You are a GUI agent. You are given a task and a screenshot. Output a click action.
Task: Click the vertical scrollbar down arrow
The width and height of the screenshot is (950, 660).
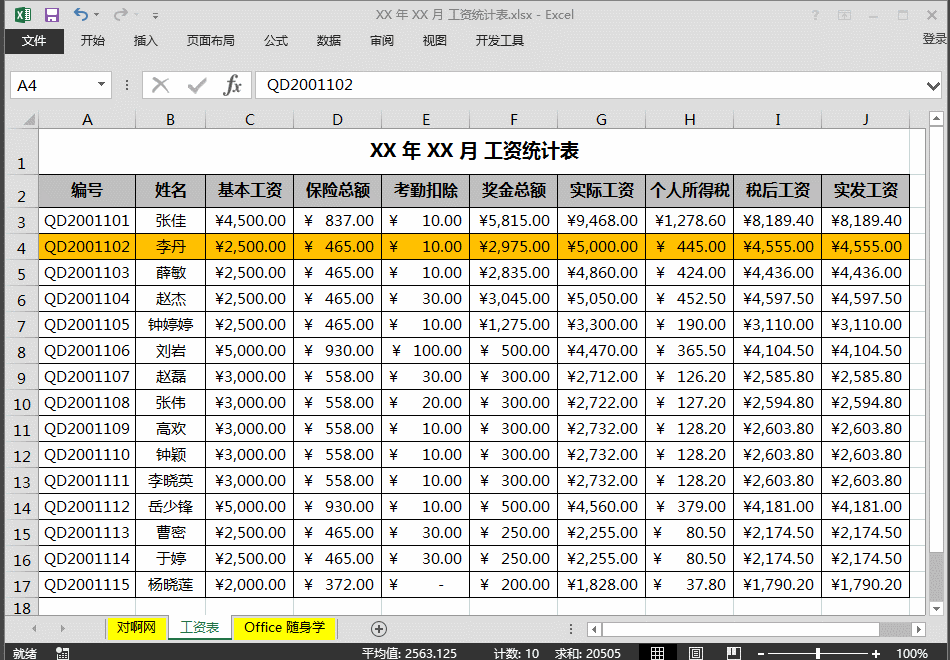point(936,608)
